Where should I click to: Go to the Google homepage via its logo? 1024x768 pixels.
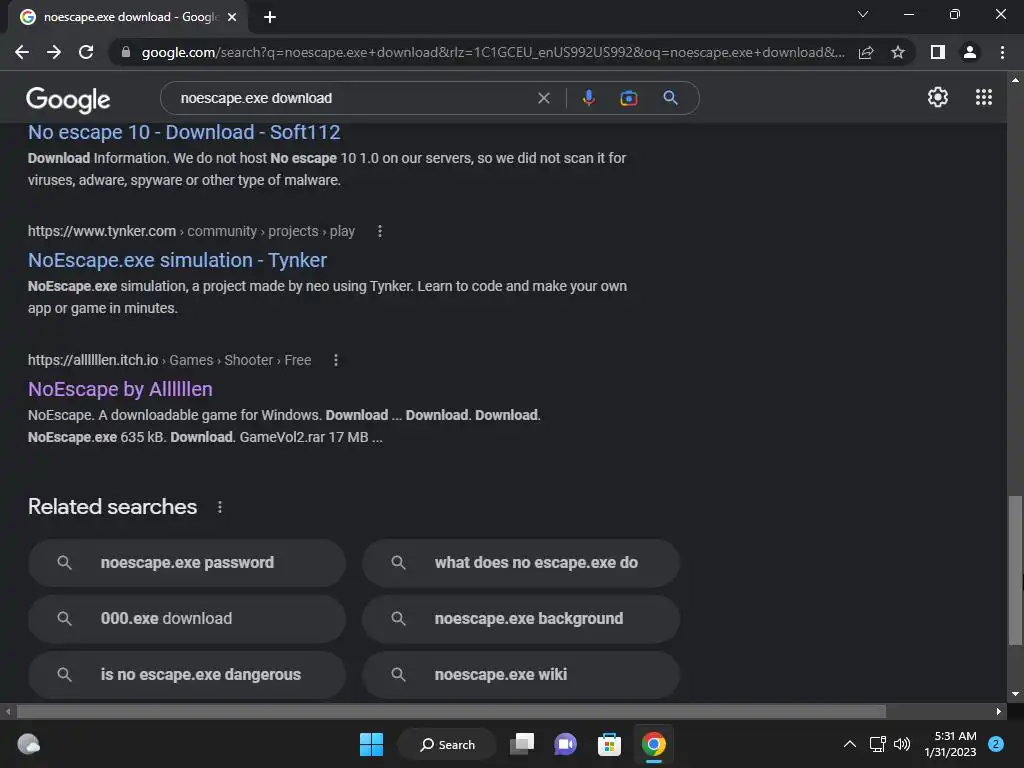coord(68,99)
